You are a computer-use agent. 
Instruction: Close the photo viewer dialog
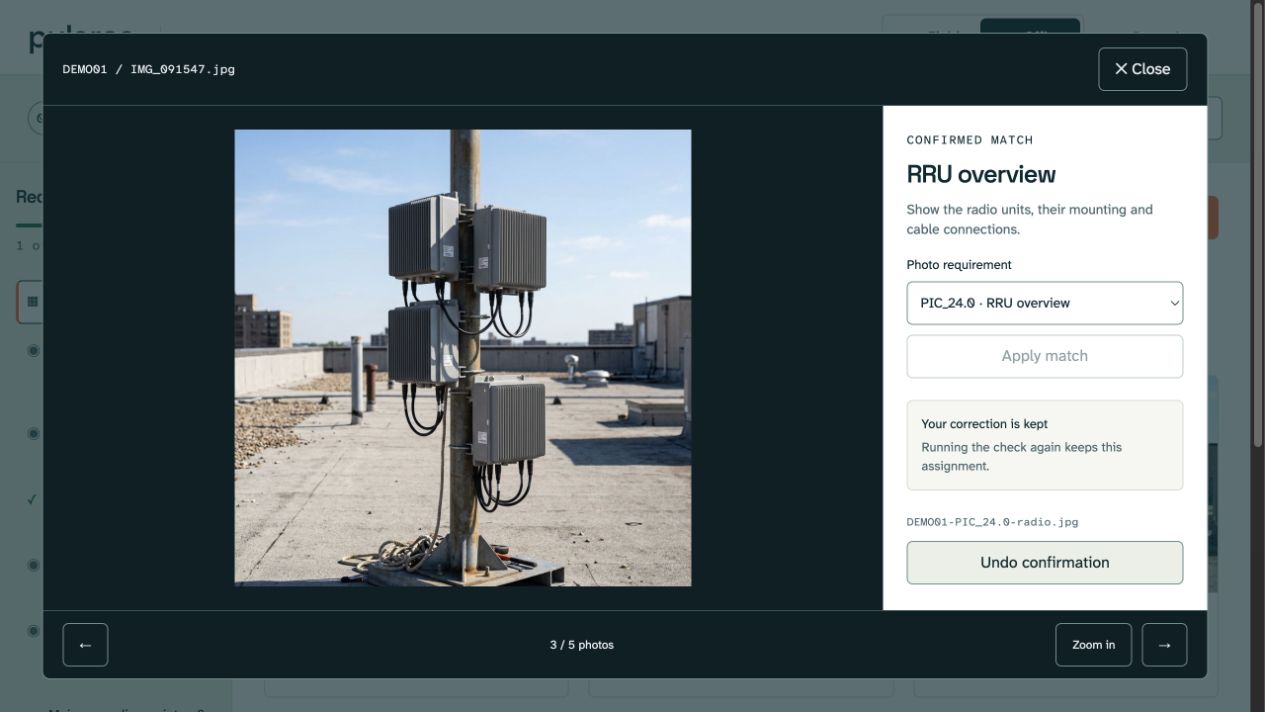coord(1142,69)
